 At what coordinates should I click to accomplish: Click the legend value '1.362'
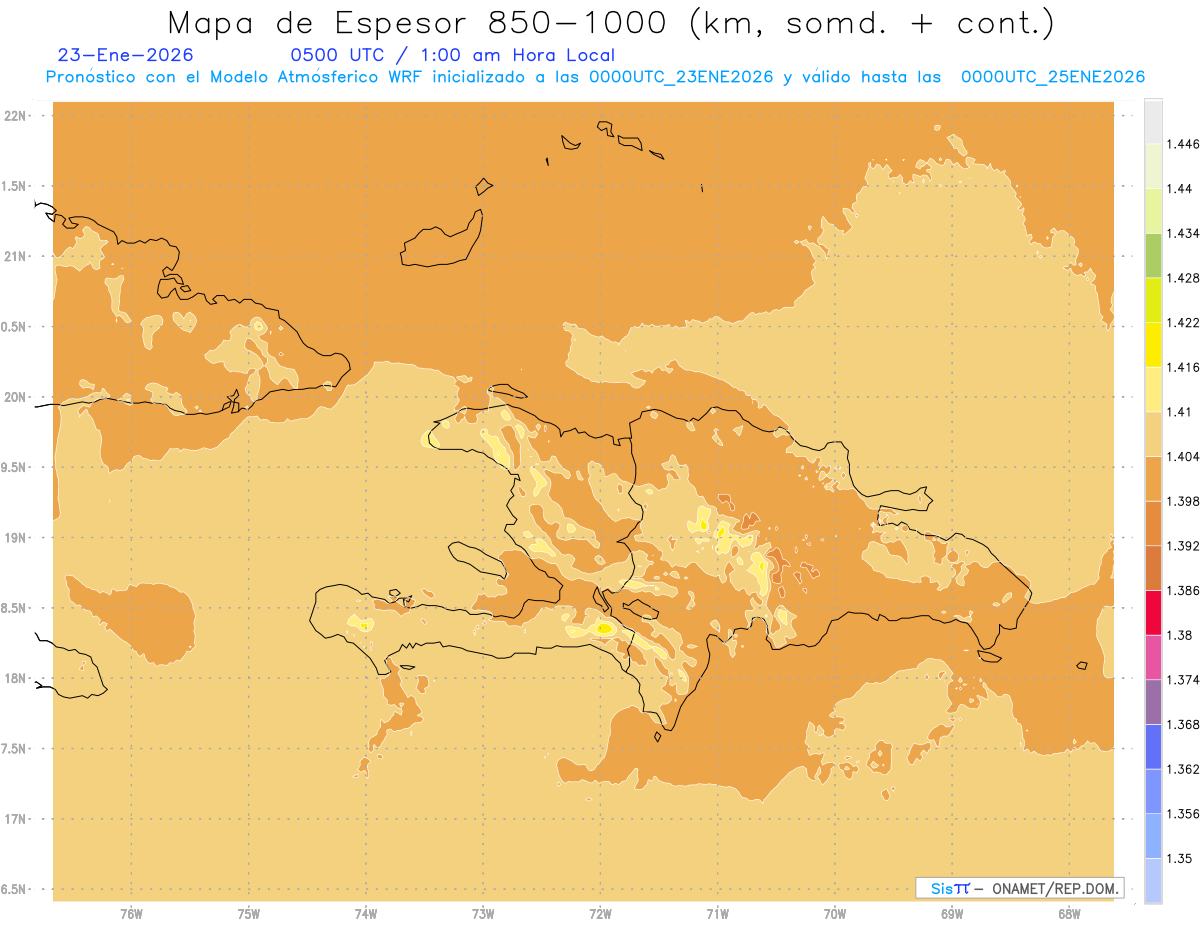[x=1183, y=769]
